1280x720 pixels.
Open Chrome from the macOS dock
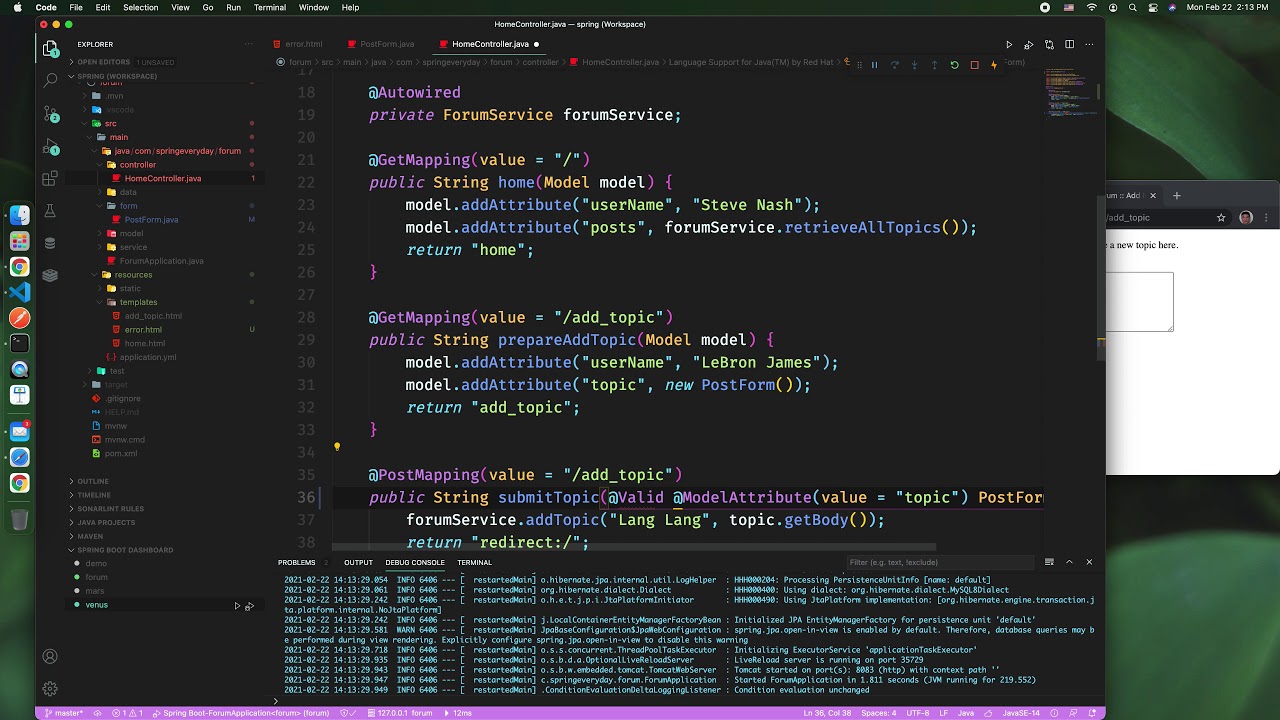point(20,267)
